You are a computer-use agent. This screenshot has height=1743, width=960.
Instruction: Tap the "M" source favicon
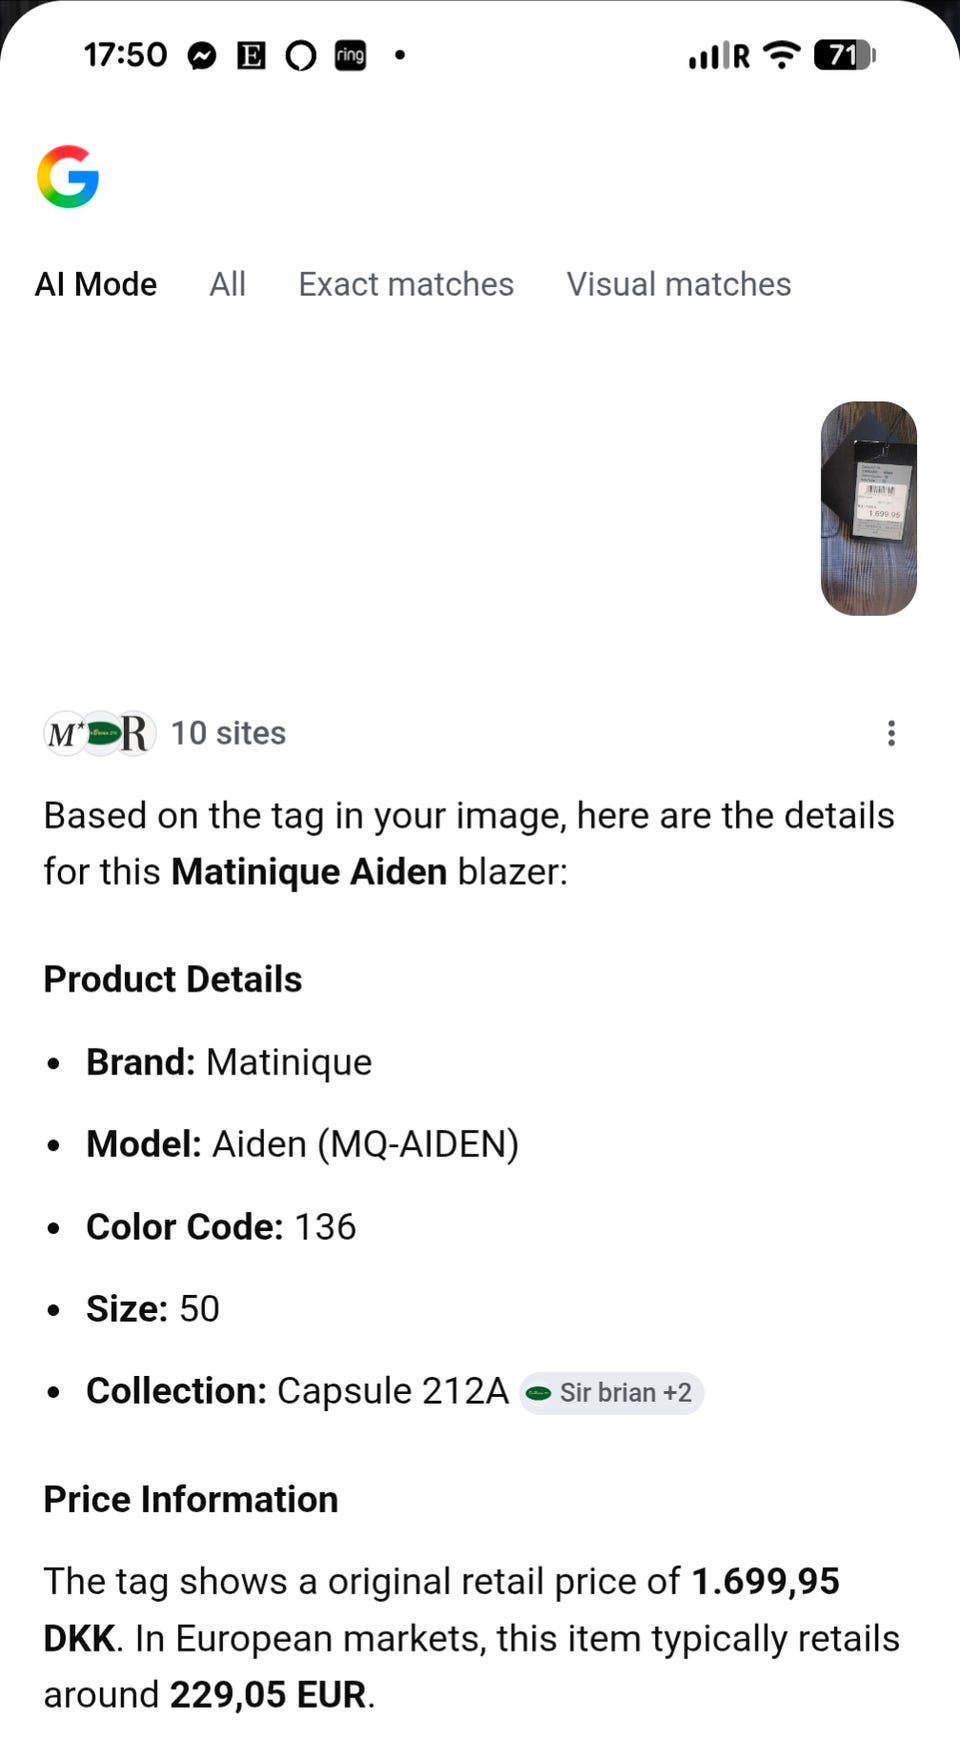click(x=64, y=734)
